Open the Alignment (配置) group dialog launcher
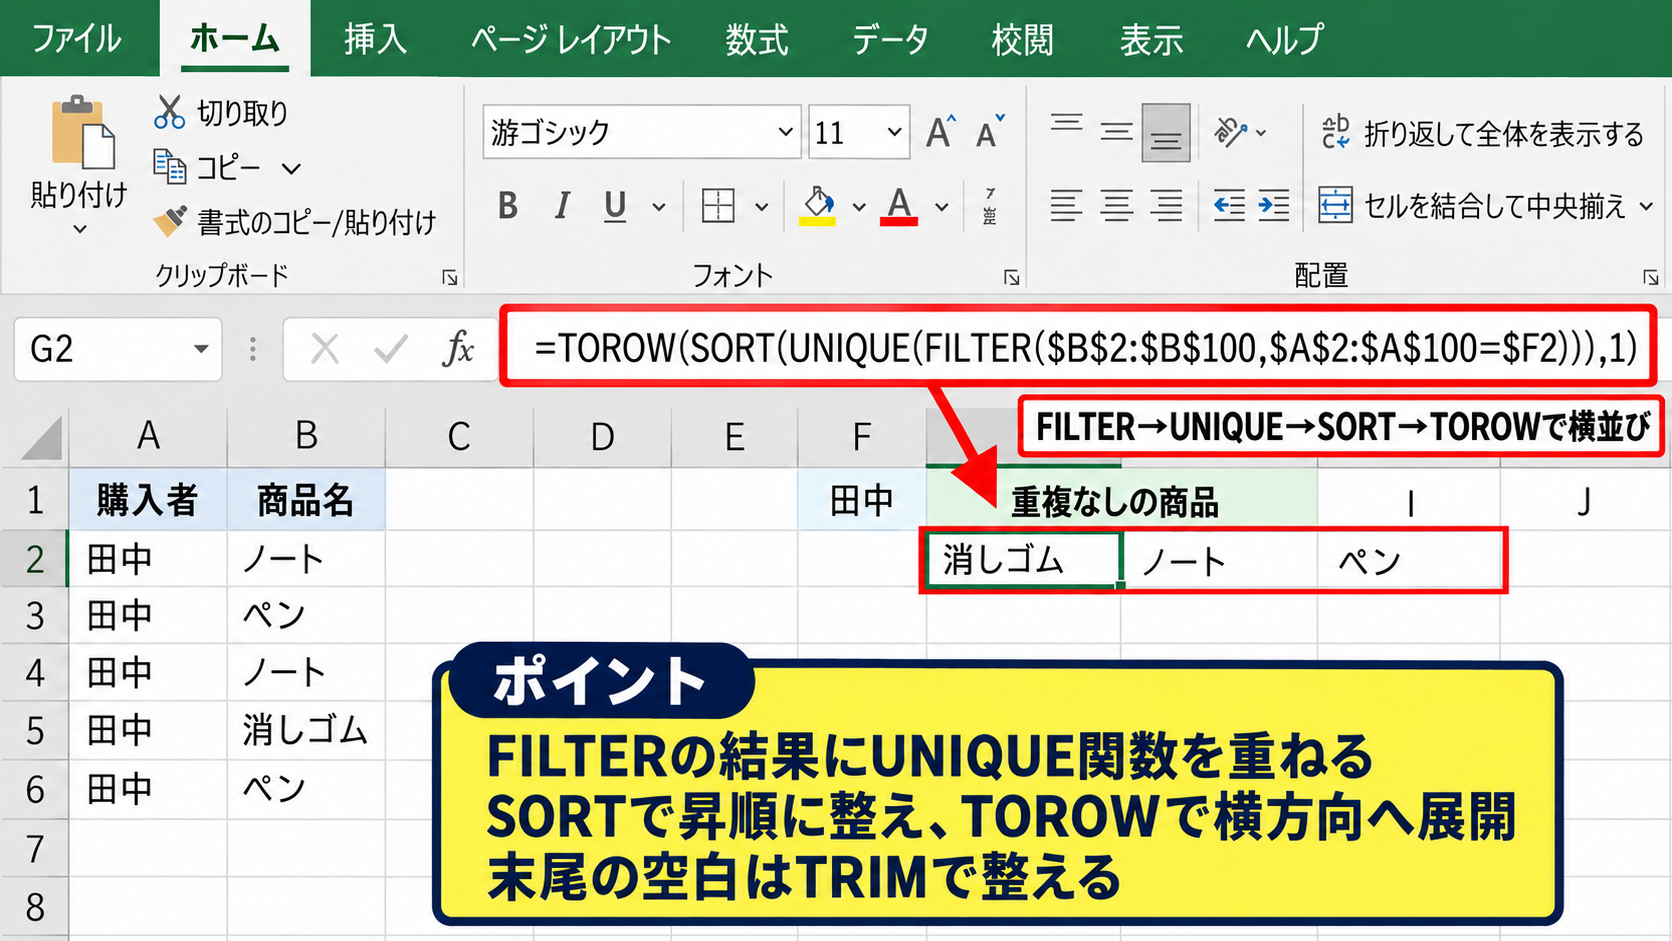1672x941 pixels. 1650,277
